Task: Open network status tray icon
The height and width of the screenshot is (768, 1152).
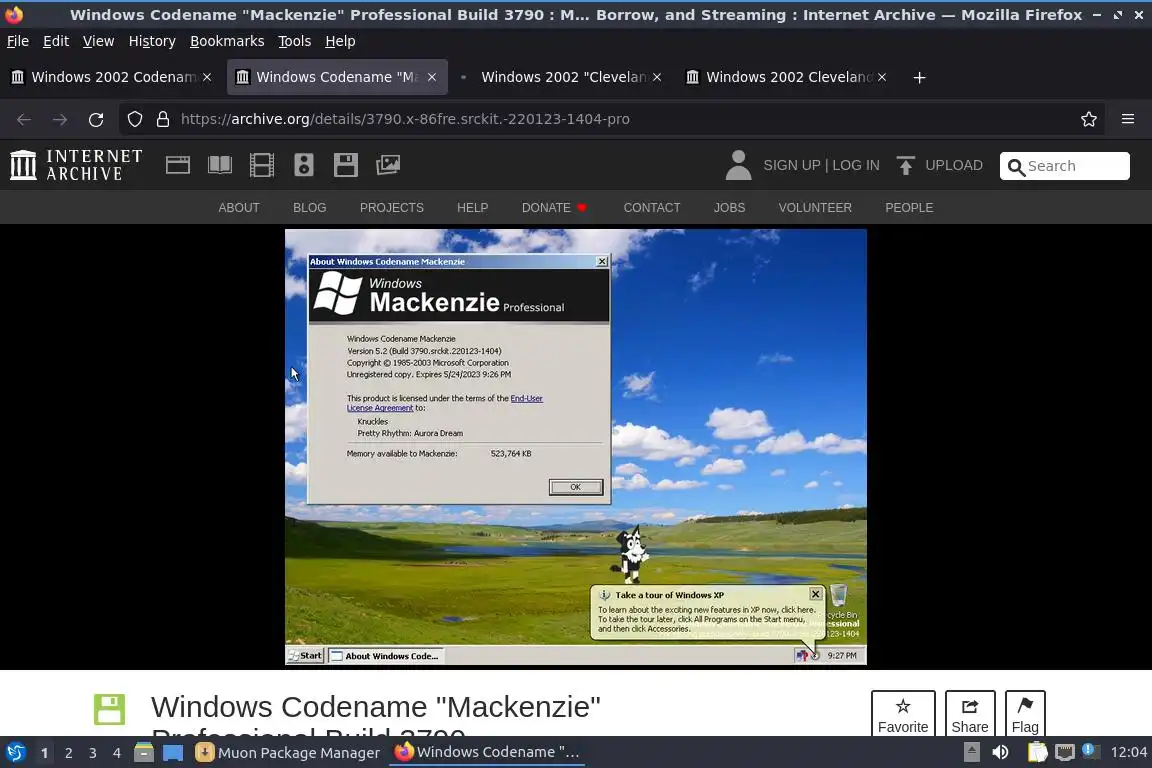Action: click(x=1065, y=753)
